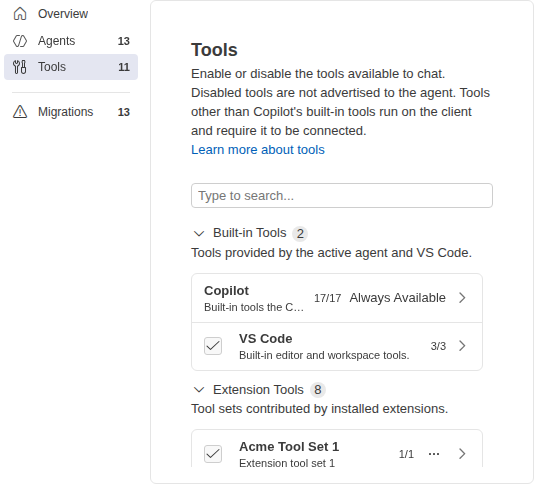The height and width of the screenshot is (500, 550).
Task: Collapse the Built-in Tools section
Action: coord(199,233)
